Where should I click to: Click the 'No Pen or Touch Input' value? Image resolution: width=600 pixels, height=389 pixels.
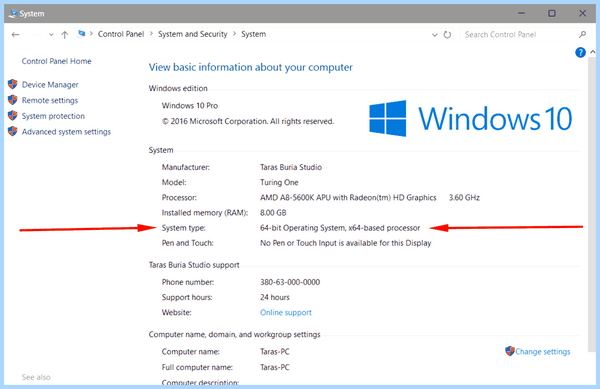click(x=346, y=243)
